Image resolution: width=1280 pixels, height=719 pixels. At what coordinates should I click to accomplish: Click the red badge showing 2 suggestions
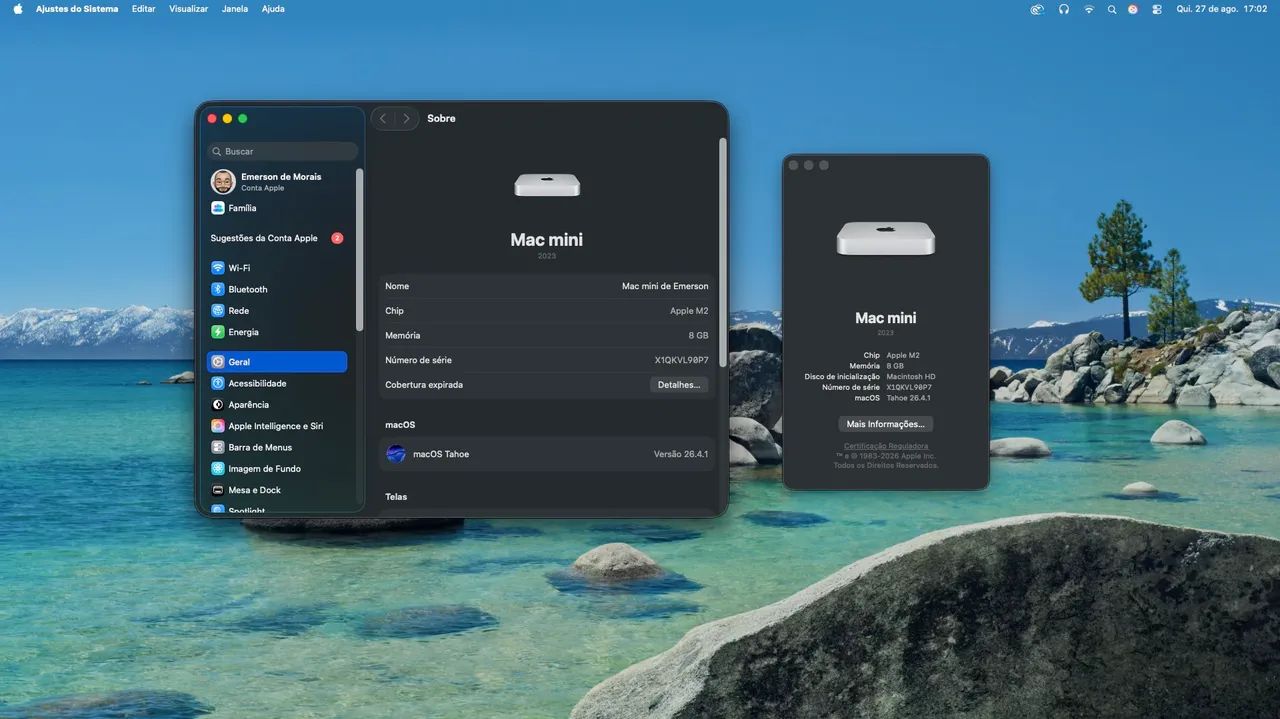[337, 238]
